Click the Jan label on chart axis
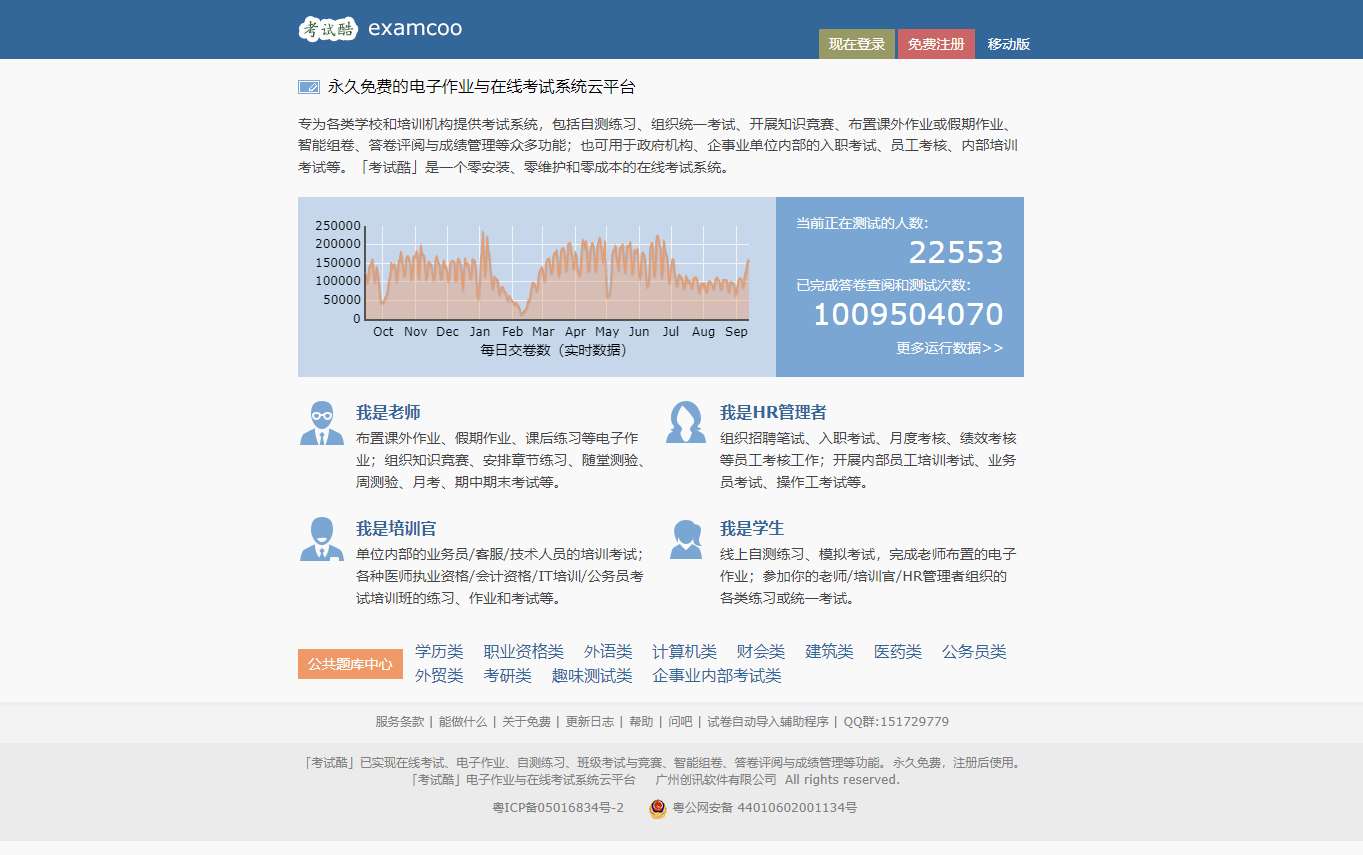The height and width of the screenshot is (855, 1363). [480, 332]
